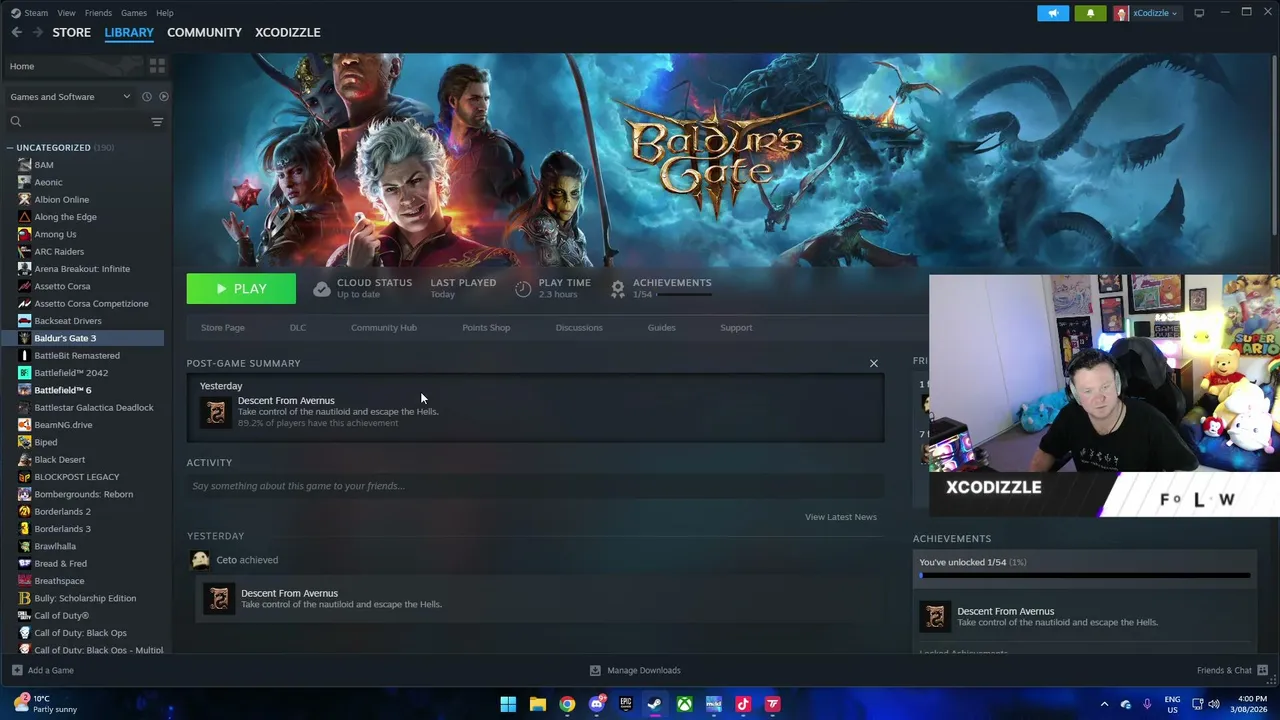
Task: Select Battlefield™ 6 in the library
Action: 63,390
